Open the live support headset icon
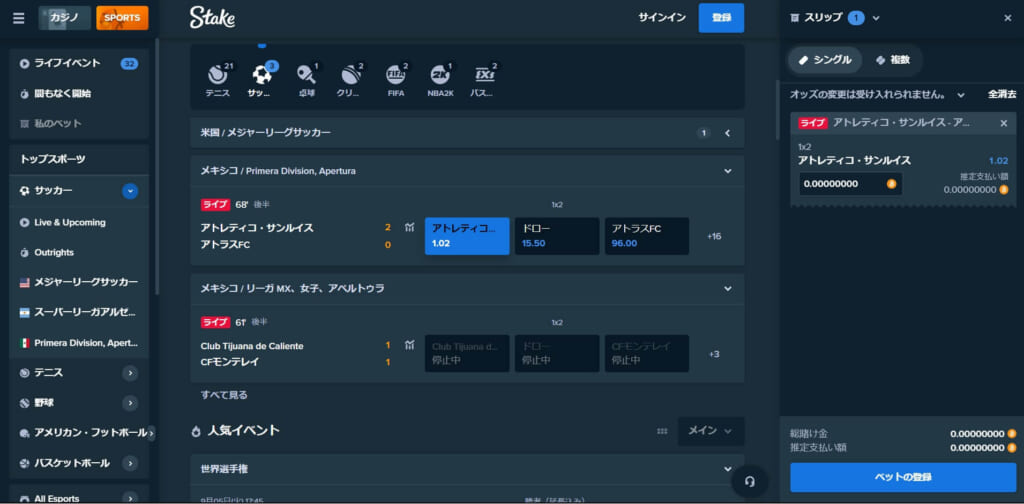 (749, 481)
